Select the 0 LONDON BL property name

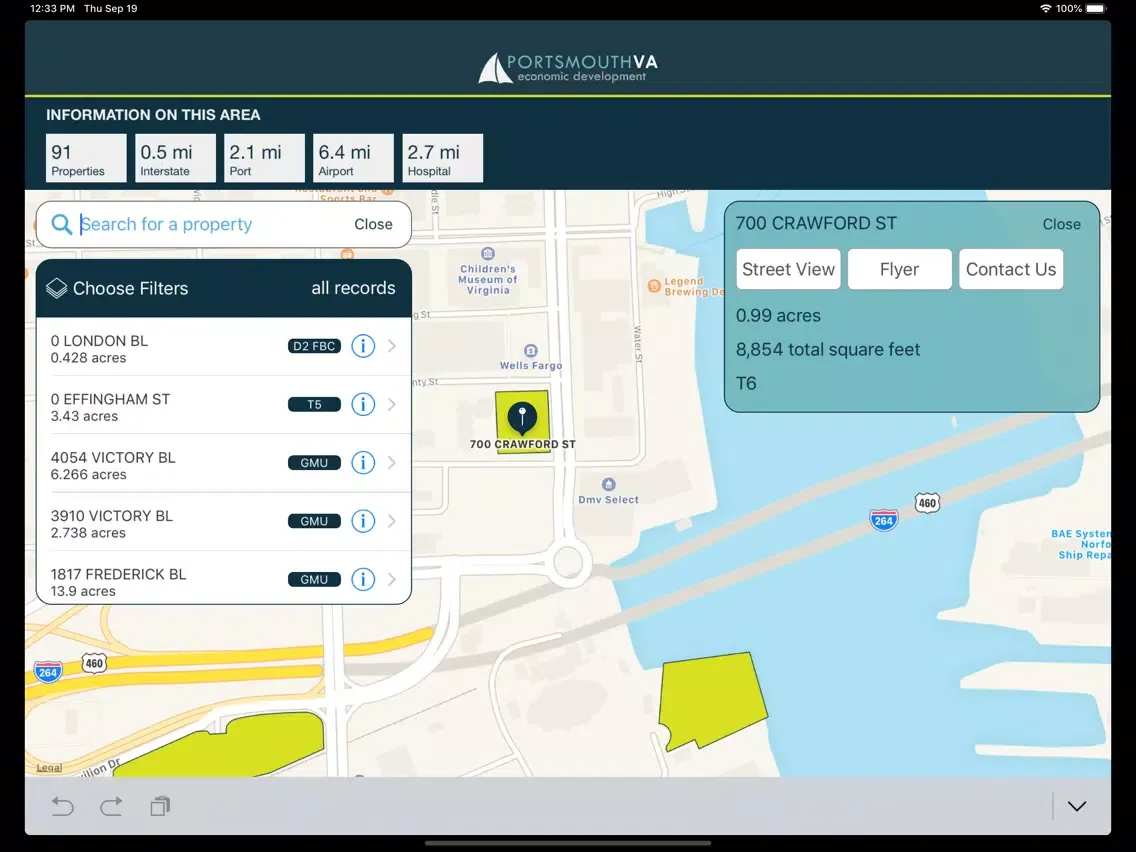[99, 341]
